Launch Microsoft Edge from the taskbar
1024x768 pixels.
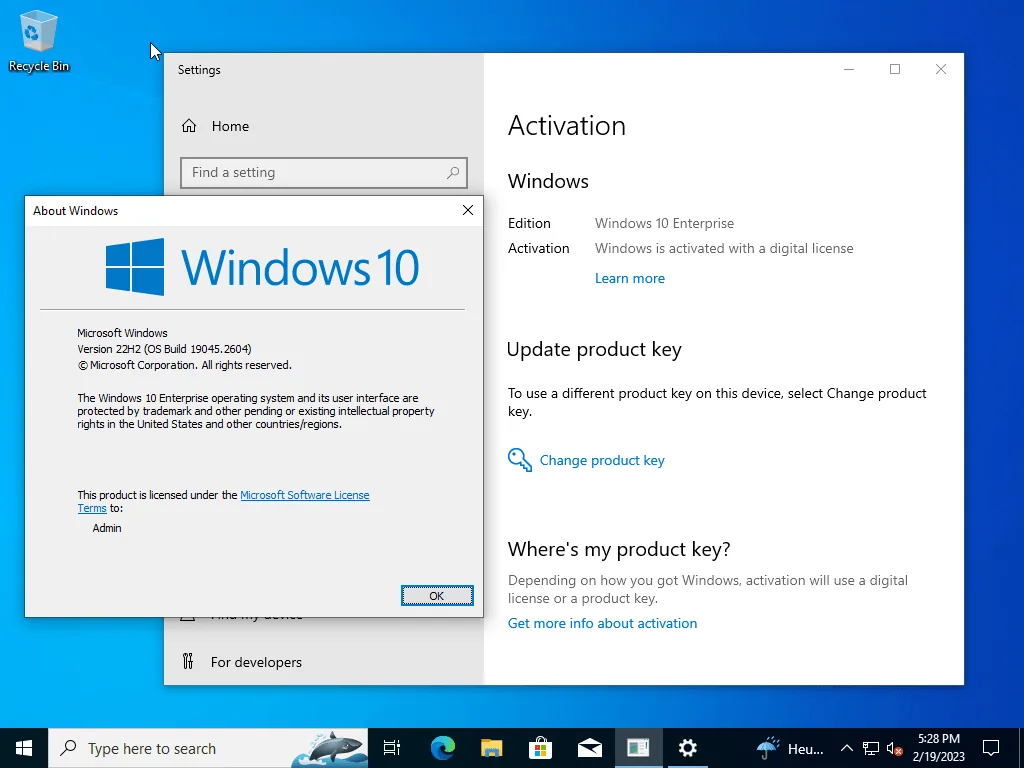(443, 748)
